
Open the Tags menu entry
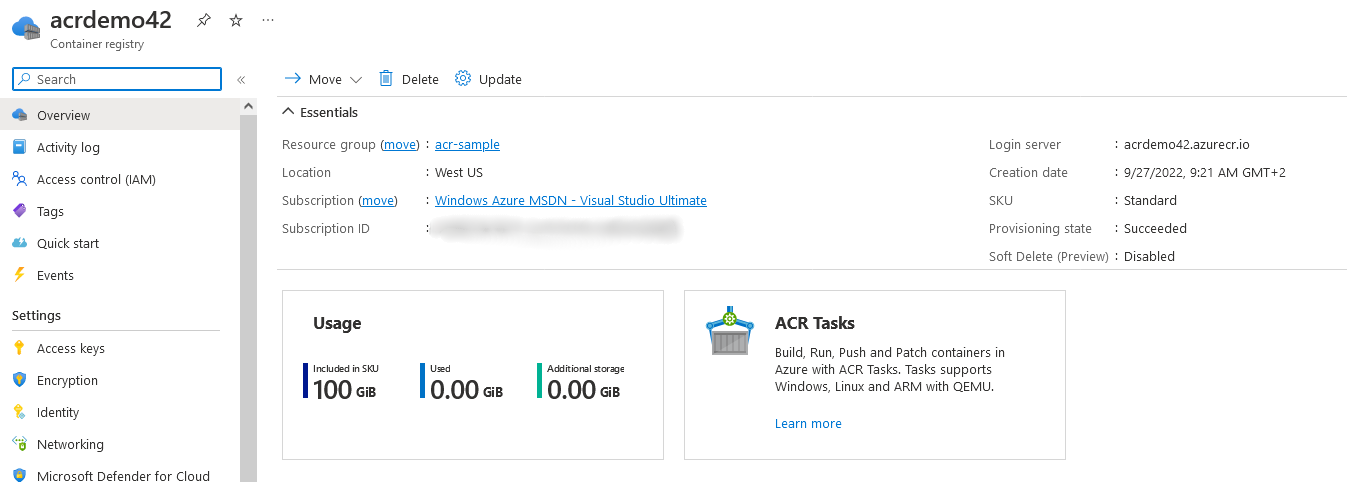pyautogui.click(x=120, y=211)
